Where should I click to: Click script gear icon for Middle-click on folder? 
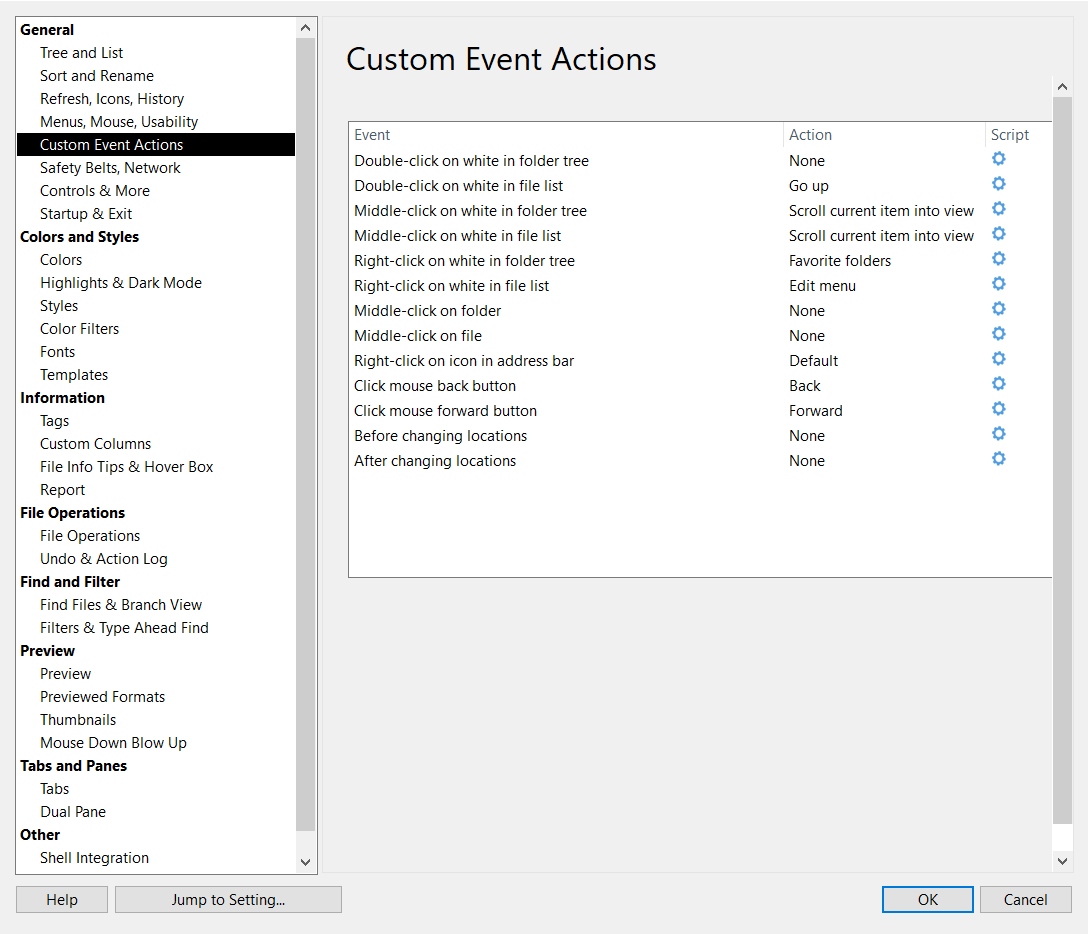tap(998, 310)
